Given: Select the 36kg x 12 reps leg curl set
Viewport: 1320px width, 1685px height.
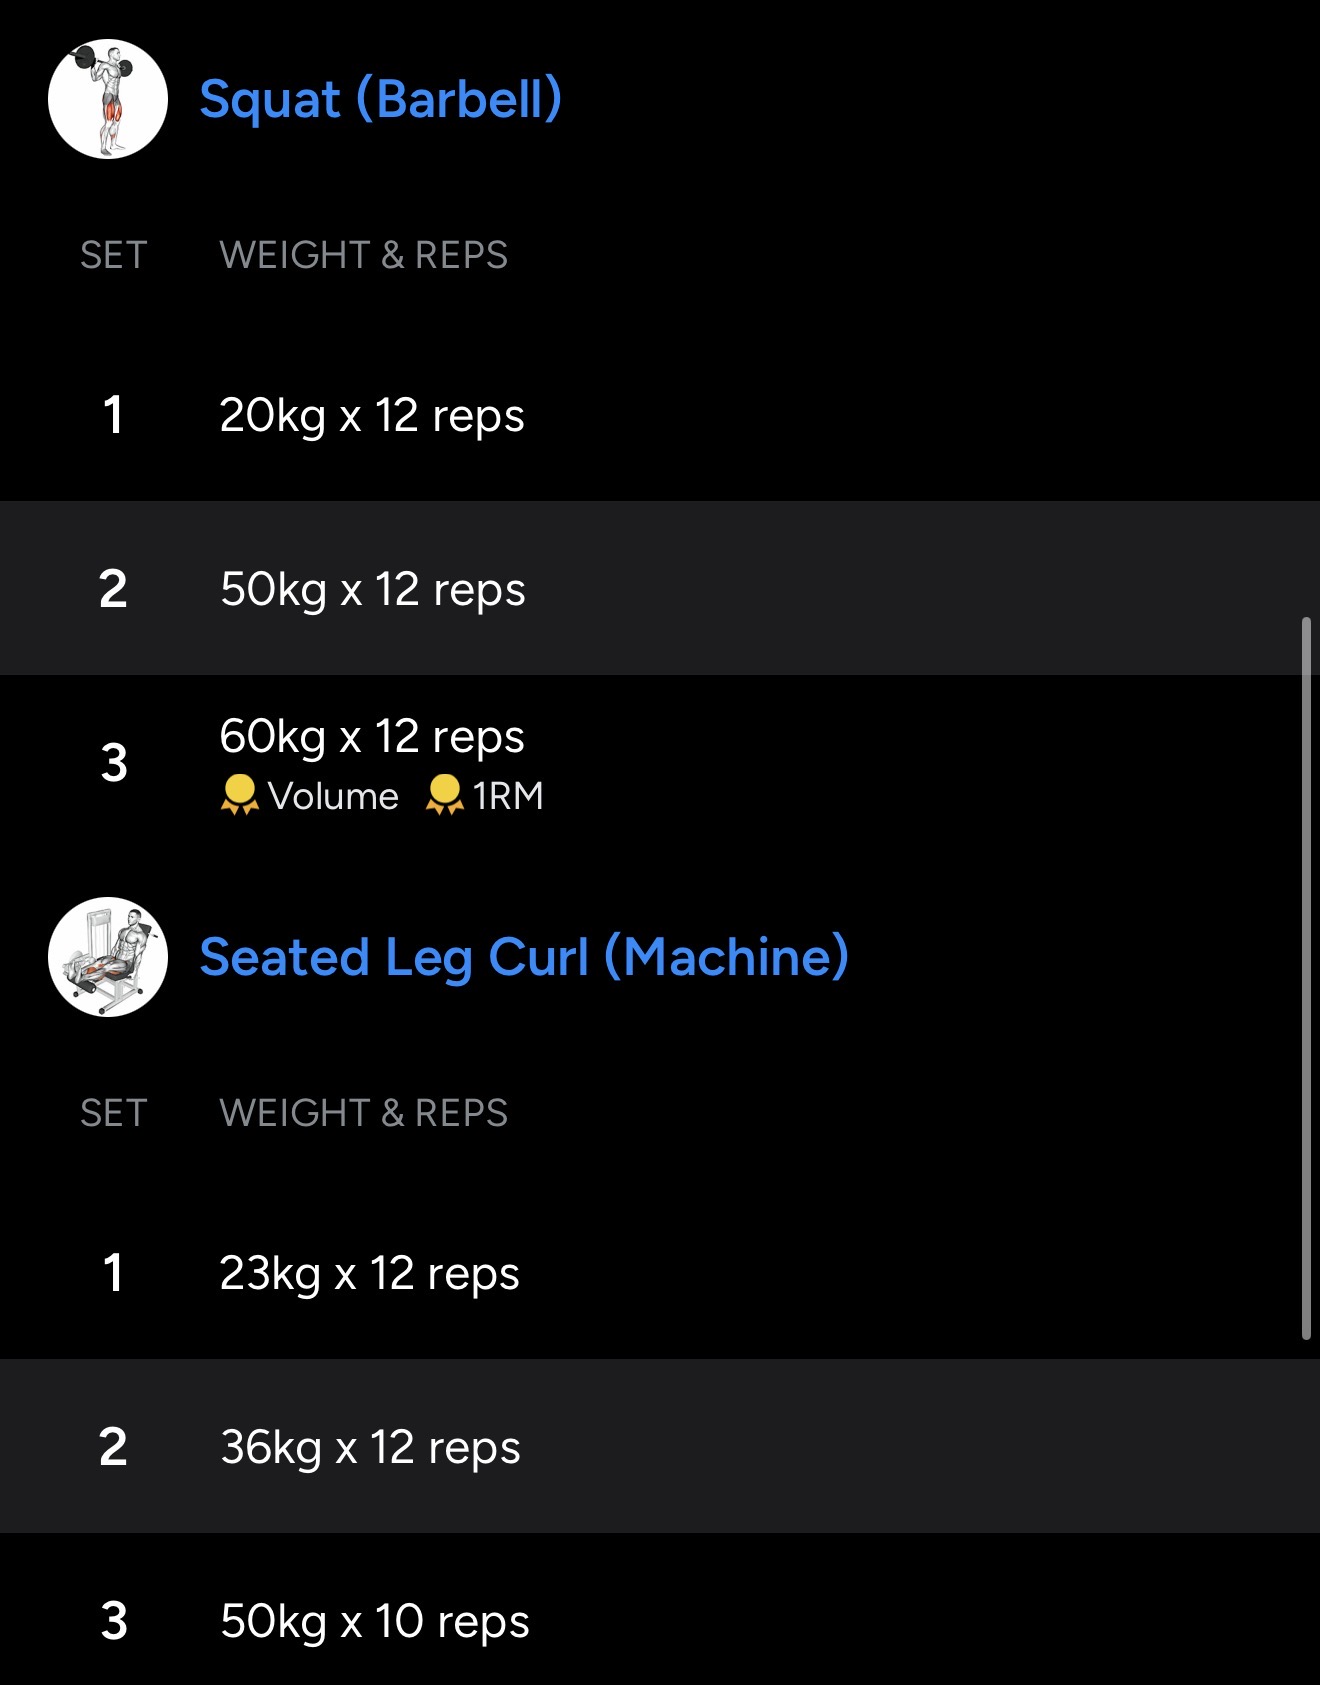Looking at the screenshot, I should tap(370, 1447).
